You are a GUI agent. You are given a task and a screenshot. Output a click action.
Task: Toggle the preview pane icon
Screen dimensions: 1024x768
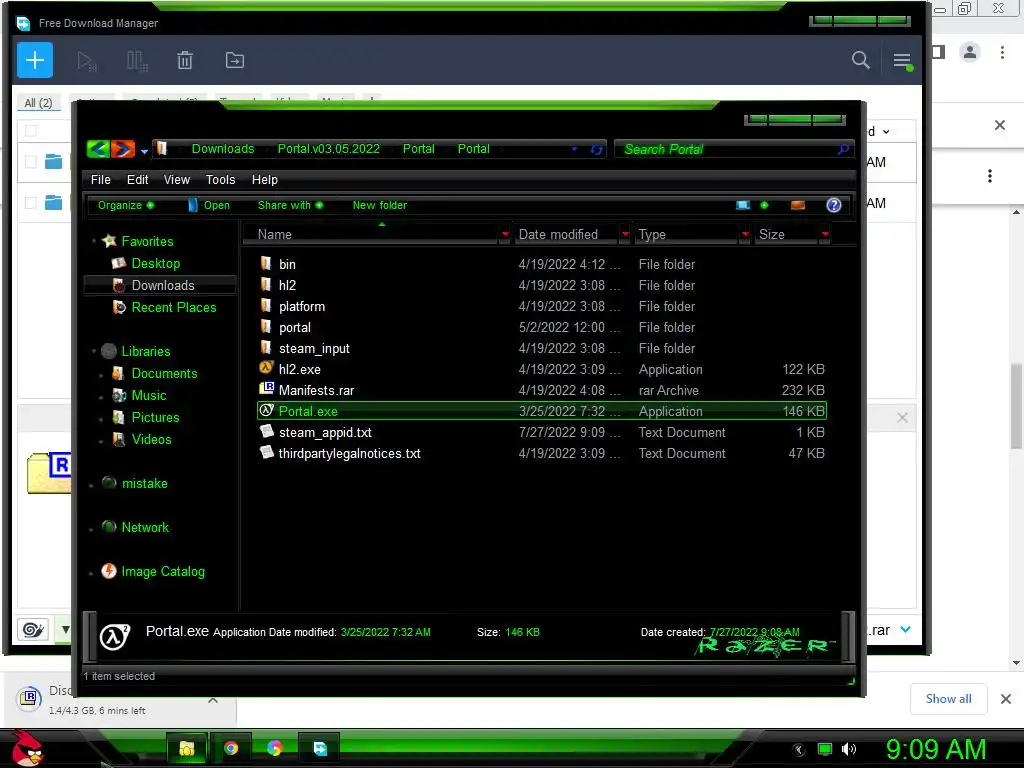[797, 205]
